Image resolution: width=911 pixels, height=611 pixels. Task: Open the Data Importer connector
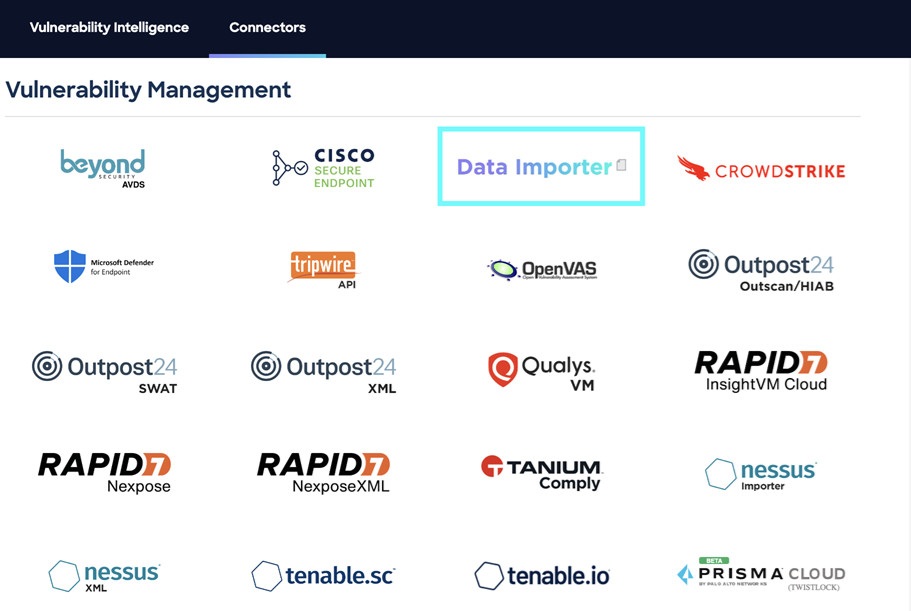tap(541, 167)
